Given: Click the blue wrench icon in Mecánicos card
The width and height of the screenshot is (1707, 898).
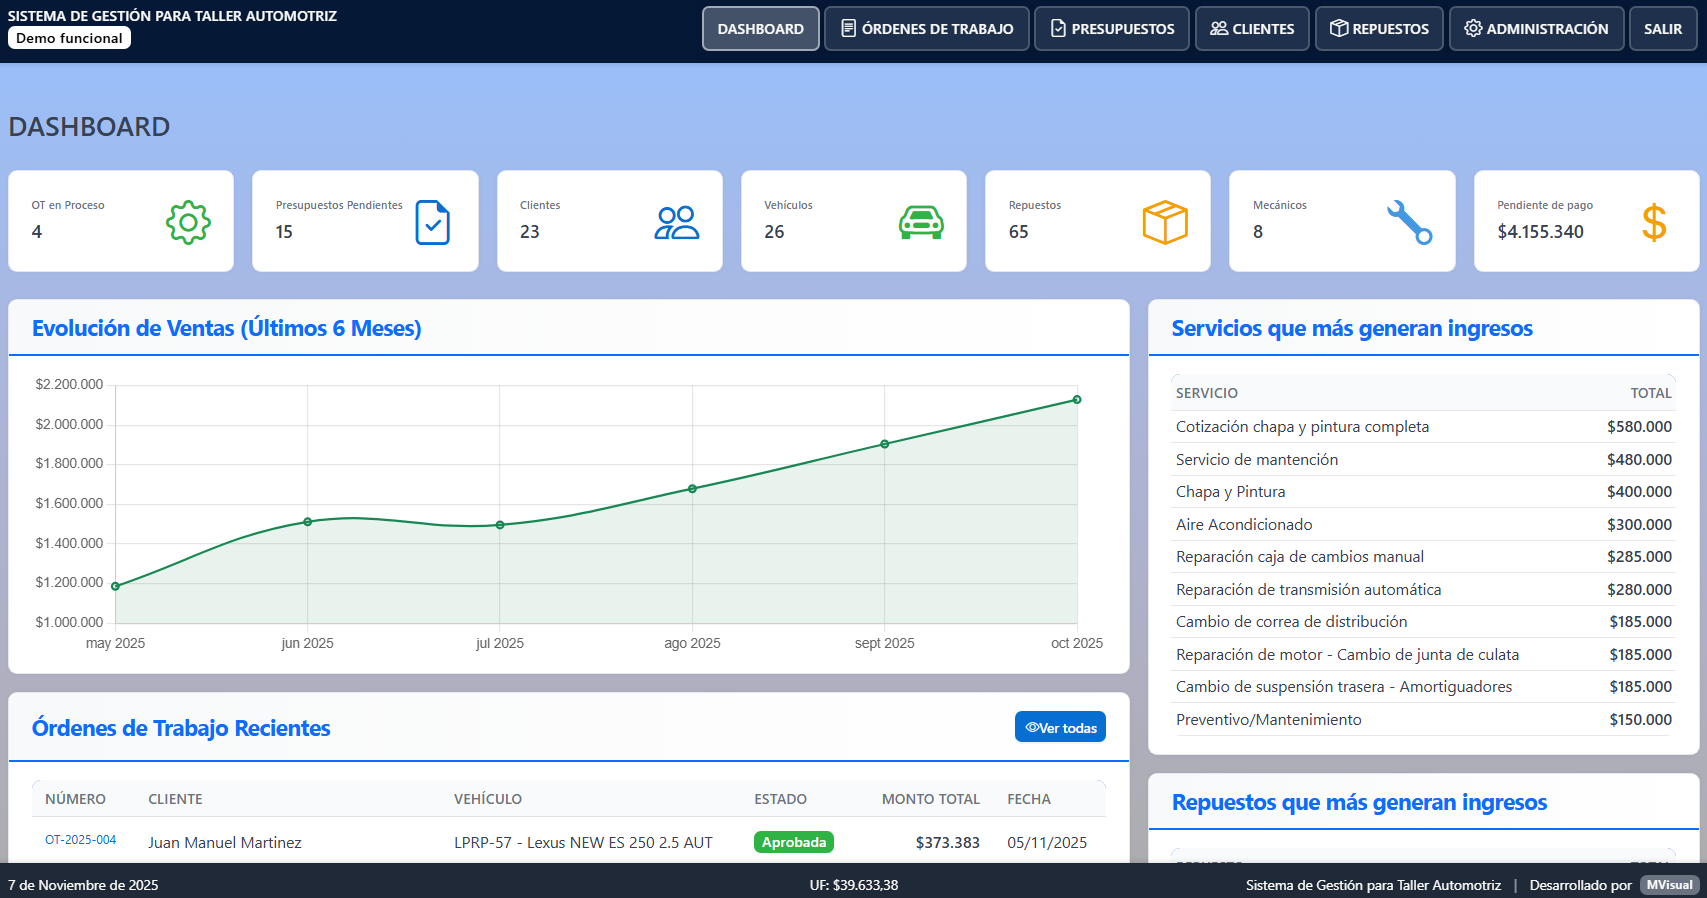Looking at the screenshot, I should click(1409, 222).
